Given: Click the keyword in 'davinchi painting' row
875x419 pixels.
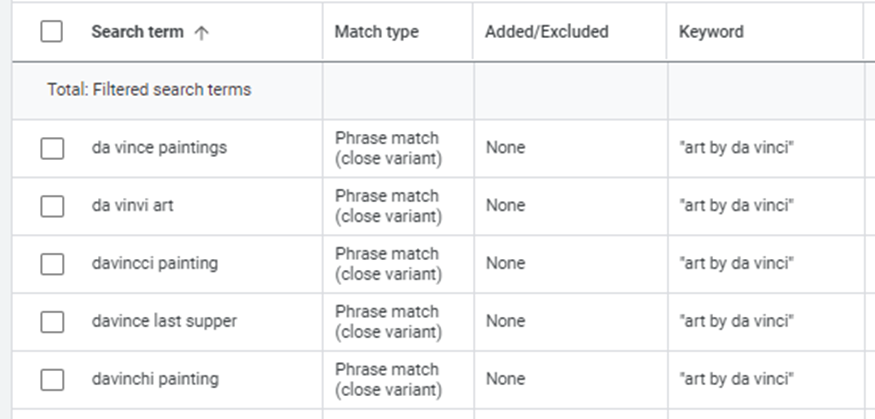Looking at the screenshot, I should 736,380.
